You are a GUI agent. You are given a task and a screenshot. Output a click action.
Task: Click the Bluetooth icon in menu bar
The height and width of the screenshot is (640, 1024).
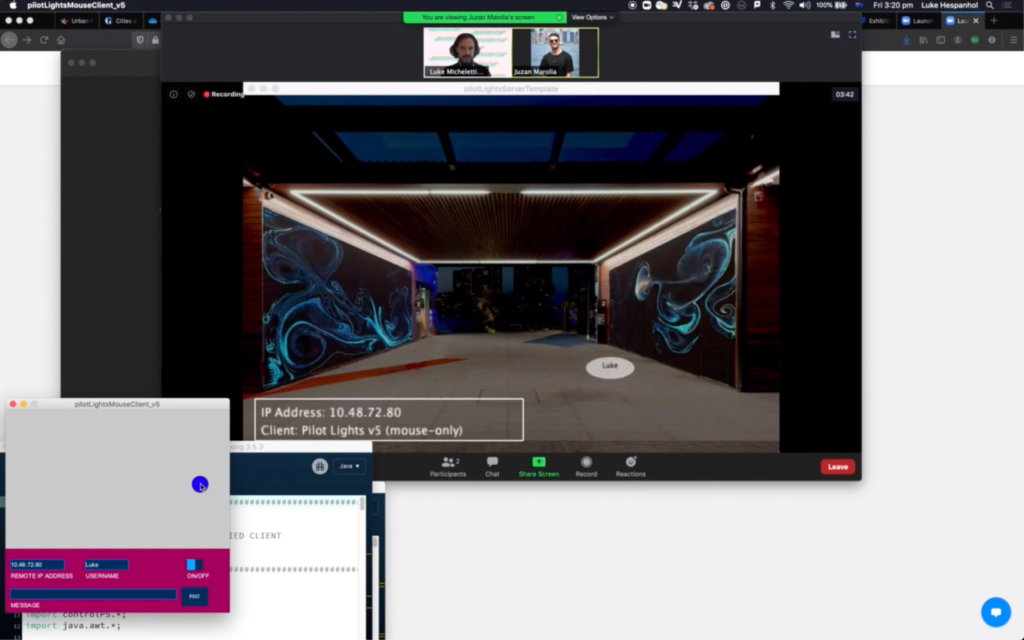(x=773, y=5)
